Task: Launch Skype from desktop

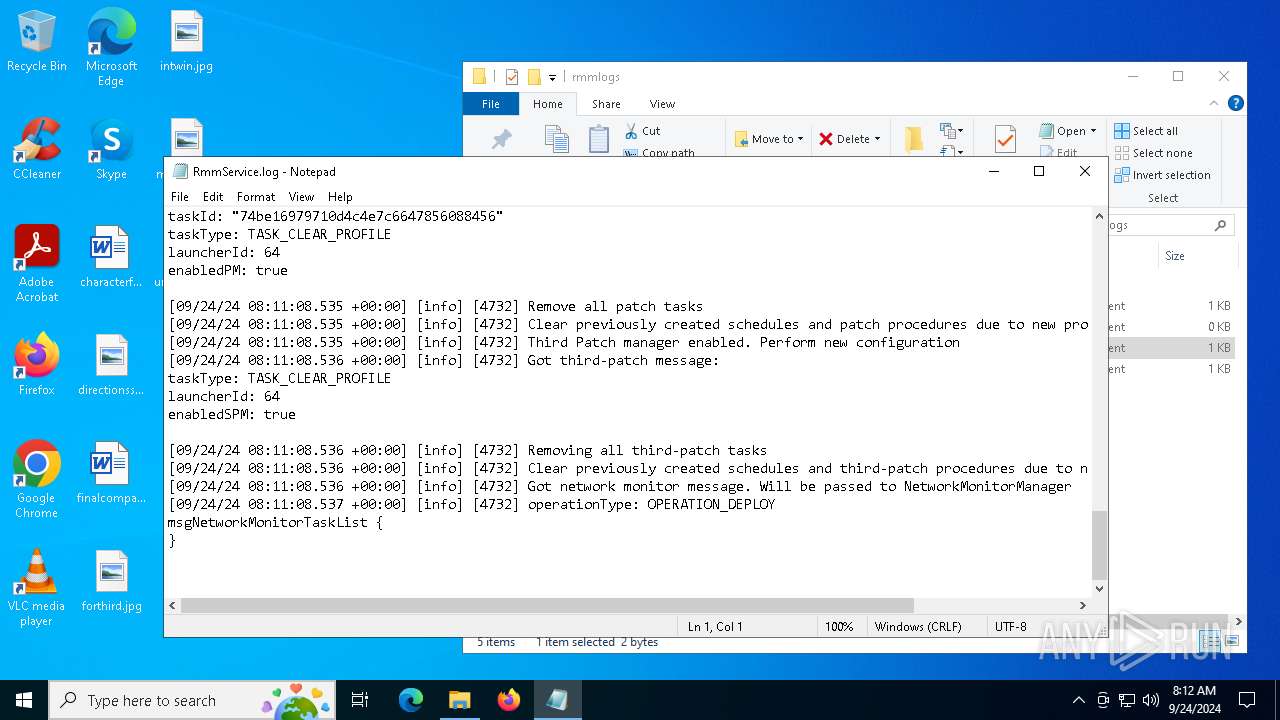Action: [111, 150]
